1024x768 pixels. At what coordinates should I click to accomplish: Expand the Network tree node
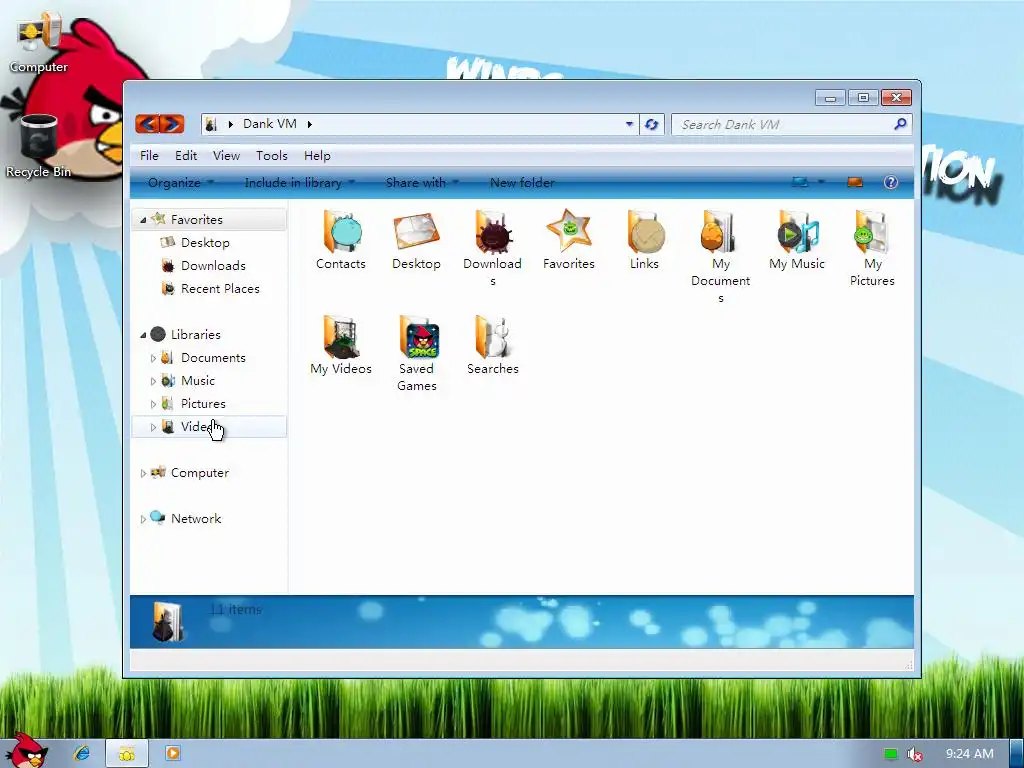(x=143, y=519)
